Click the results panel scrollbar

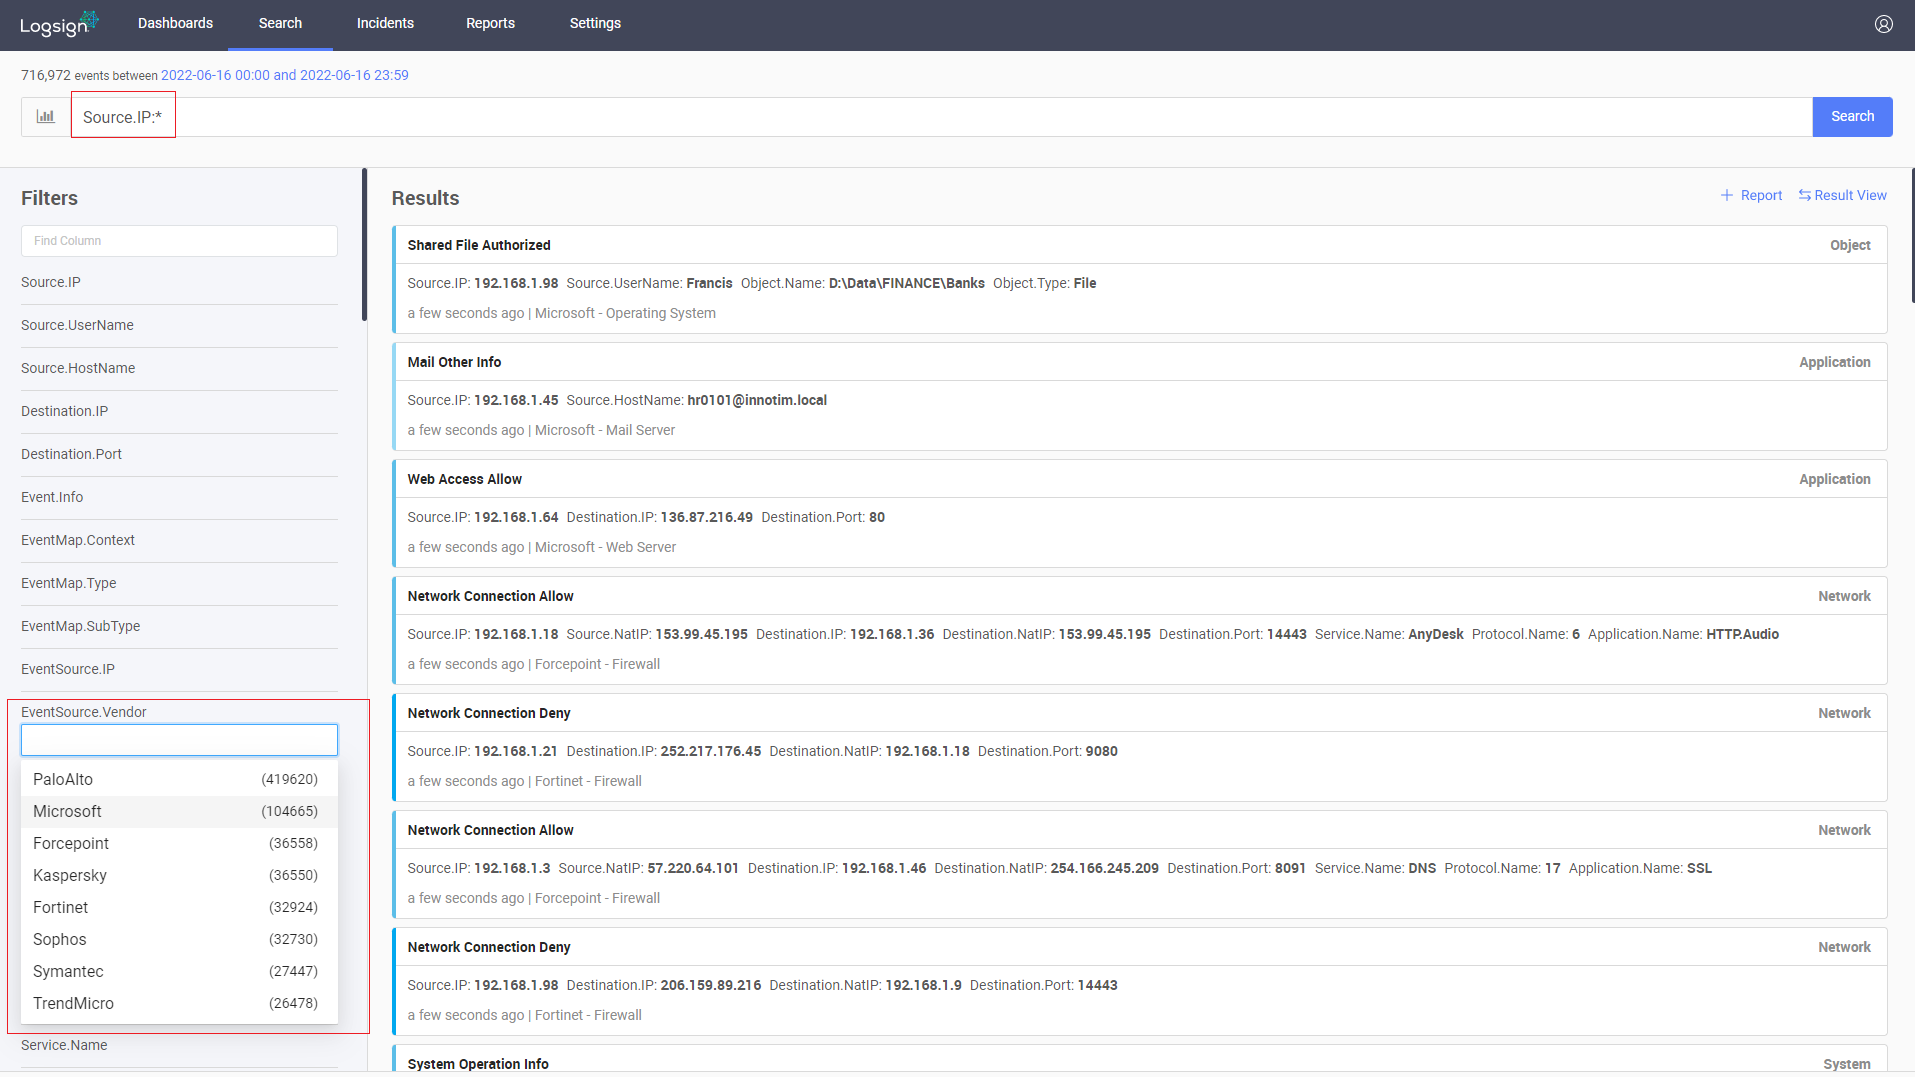click(x=1912, y=235)
